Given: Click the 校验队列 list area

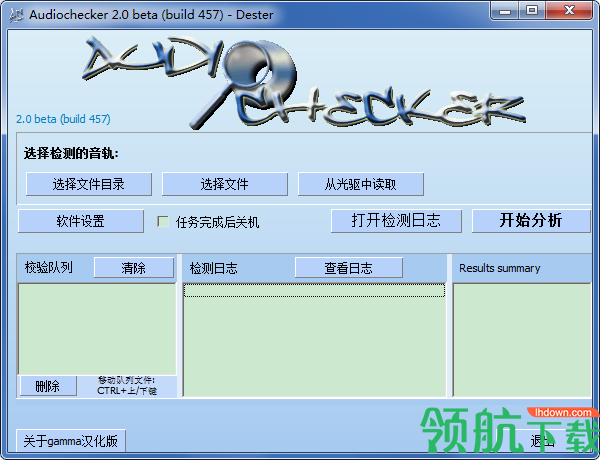Looking at the screenshot, I should tap(97, 329).
